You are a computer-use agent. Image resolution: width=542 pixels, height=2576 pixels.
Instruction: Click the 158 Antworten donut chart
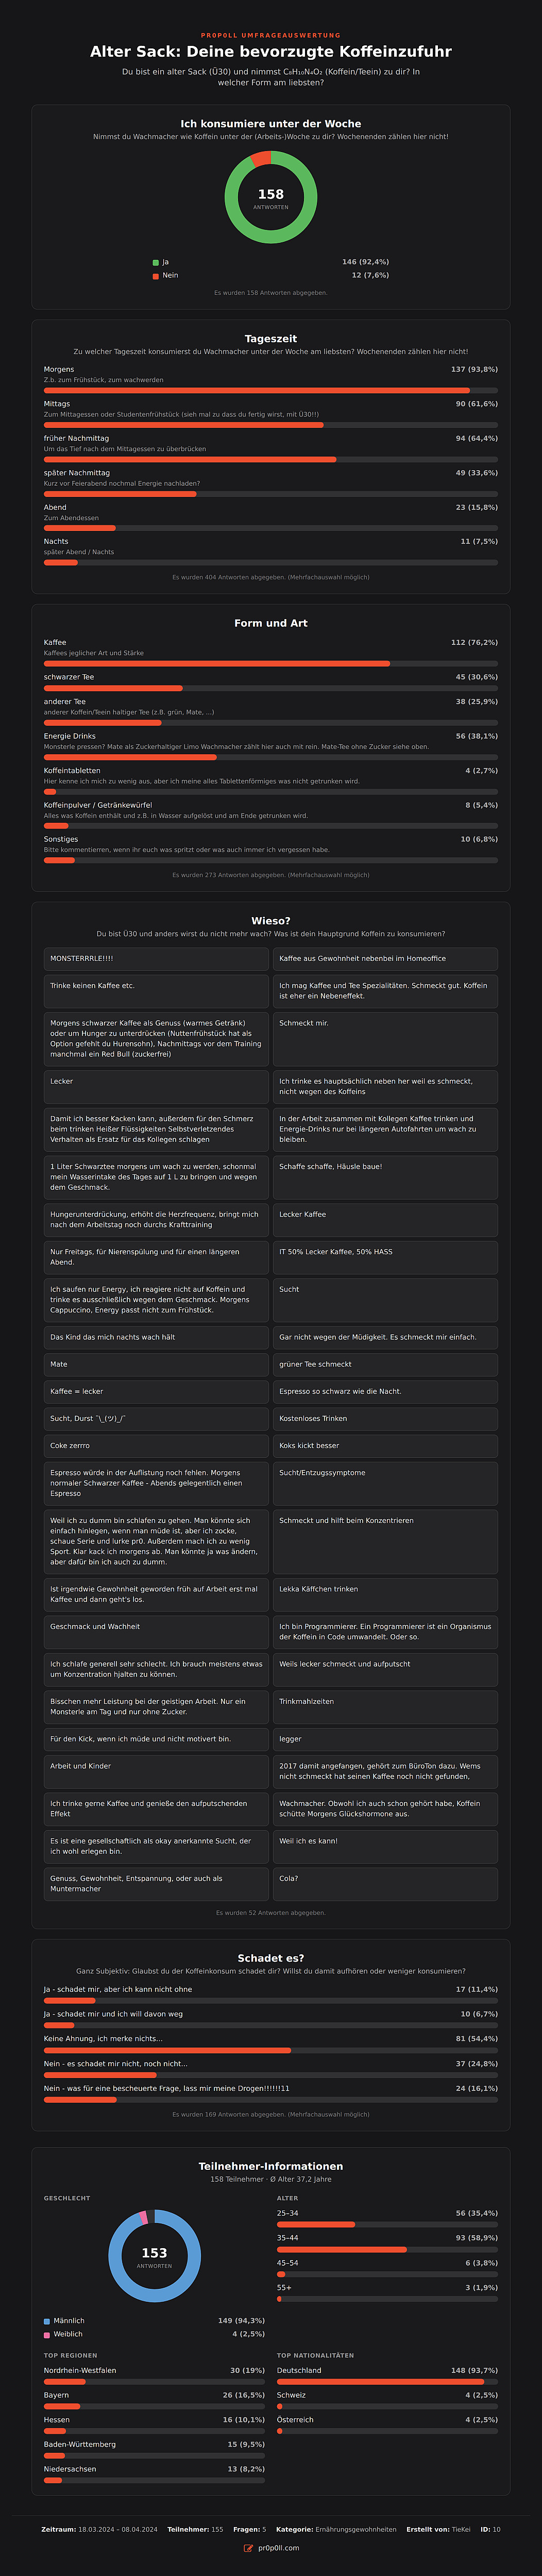(271, 198)
